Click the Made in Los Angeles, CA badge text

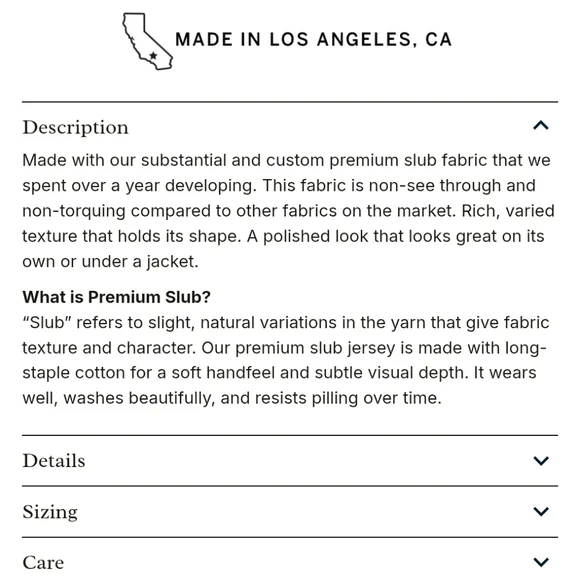pyautogui.click(x=313, y=40)
